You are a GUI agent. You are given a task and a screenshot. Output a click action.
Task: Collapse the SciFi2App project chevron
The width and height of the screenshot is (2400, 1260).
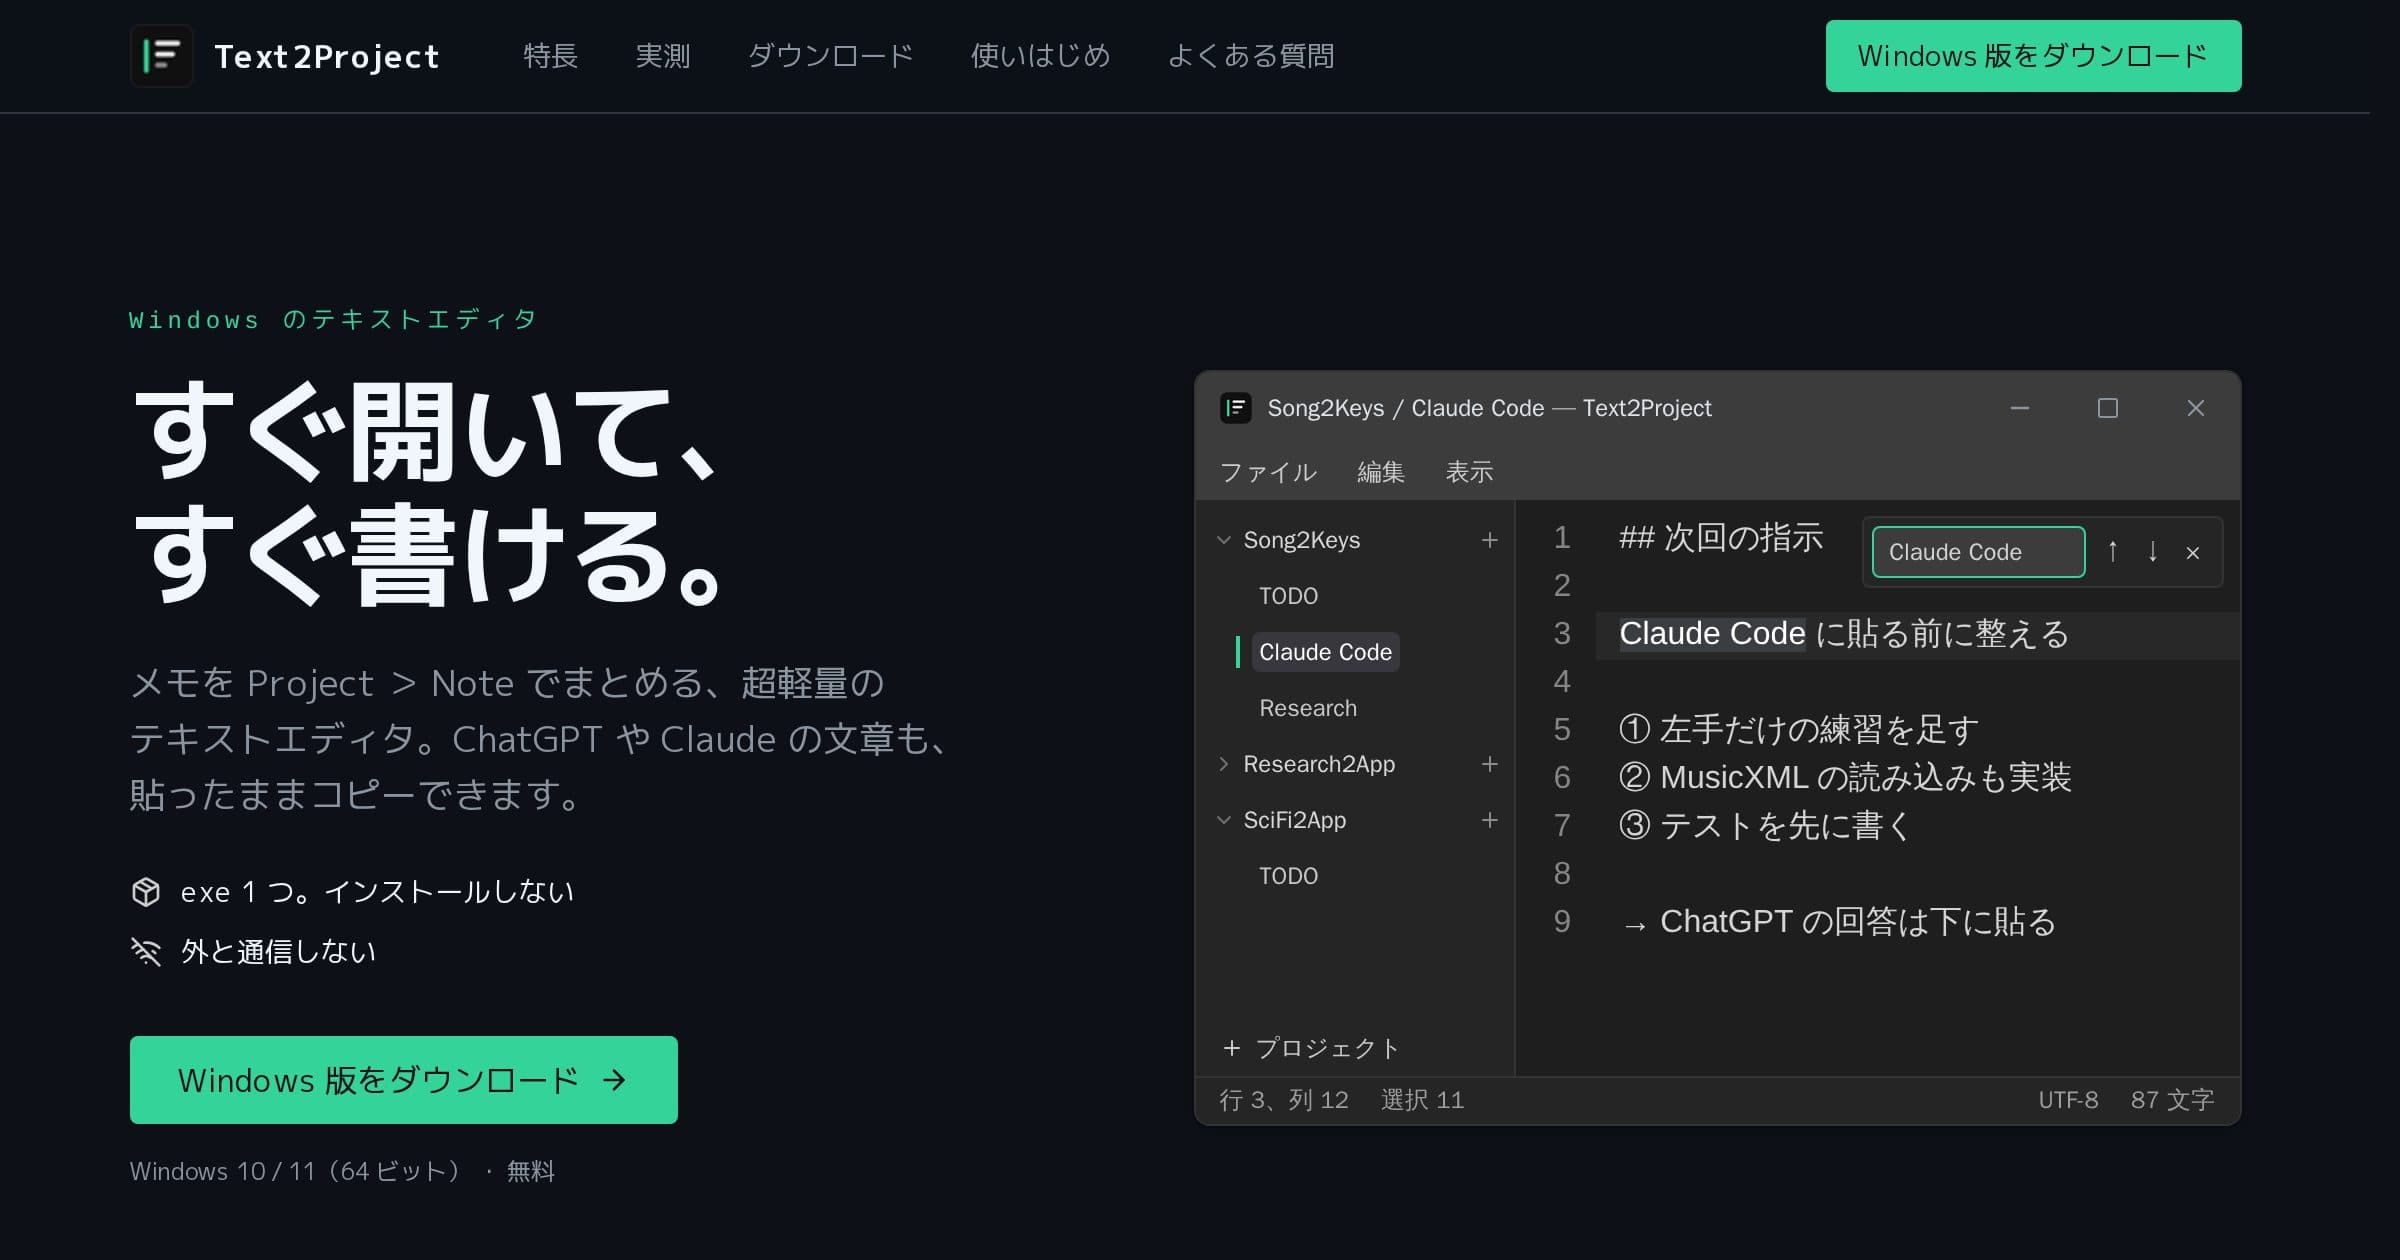pos(1224,820)
